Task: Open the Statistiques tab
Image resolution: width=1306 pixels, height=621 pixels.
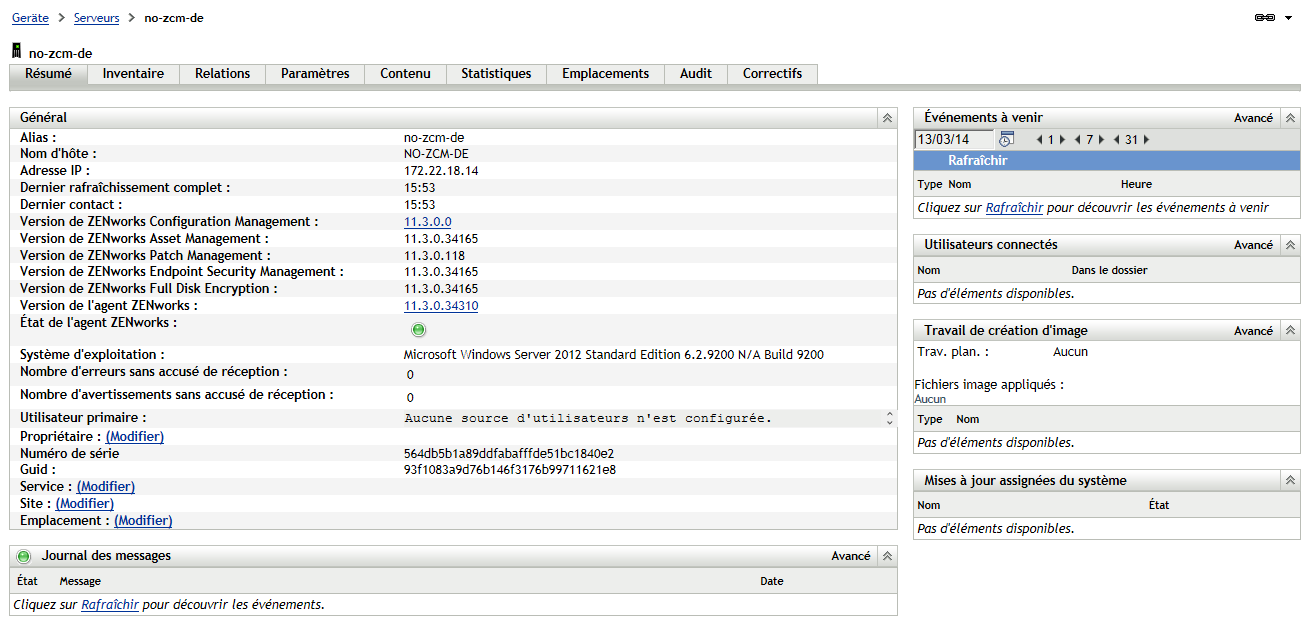Action: (x=496, y=74)
